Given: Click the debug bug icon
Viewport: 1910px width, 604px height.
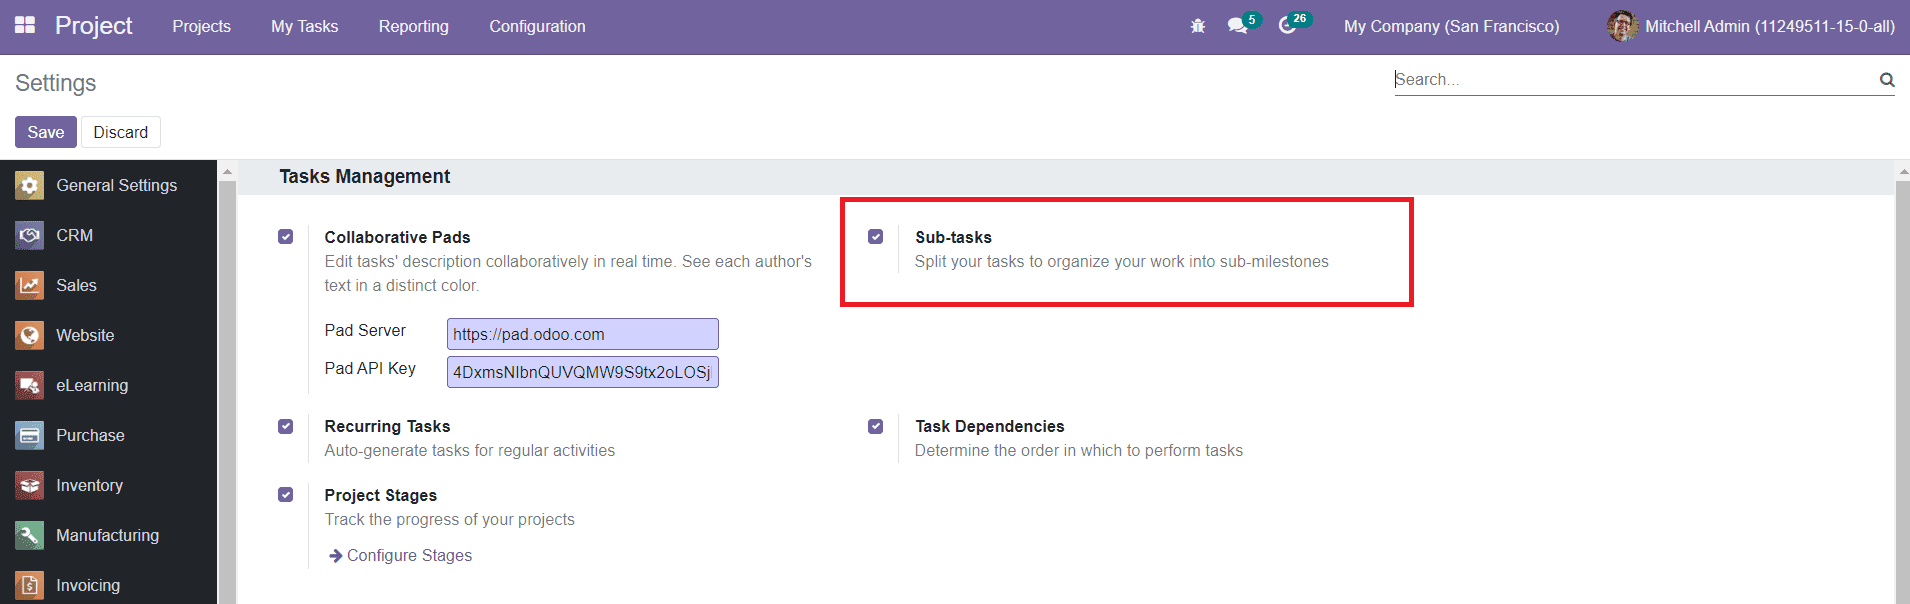Looking at the screenshot, I should 1197,26.
